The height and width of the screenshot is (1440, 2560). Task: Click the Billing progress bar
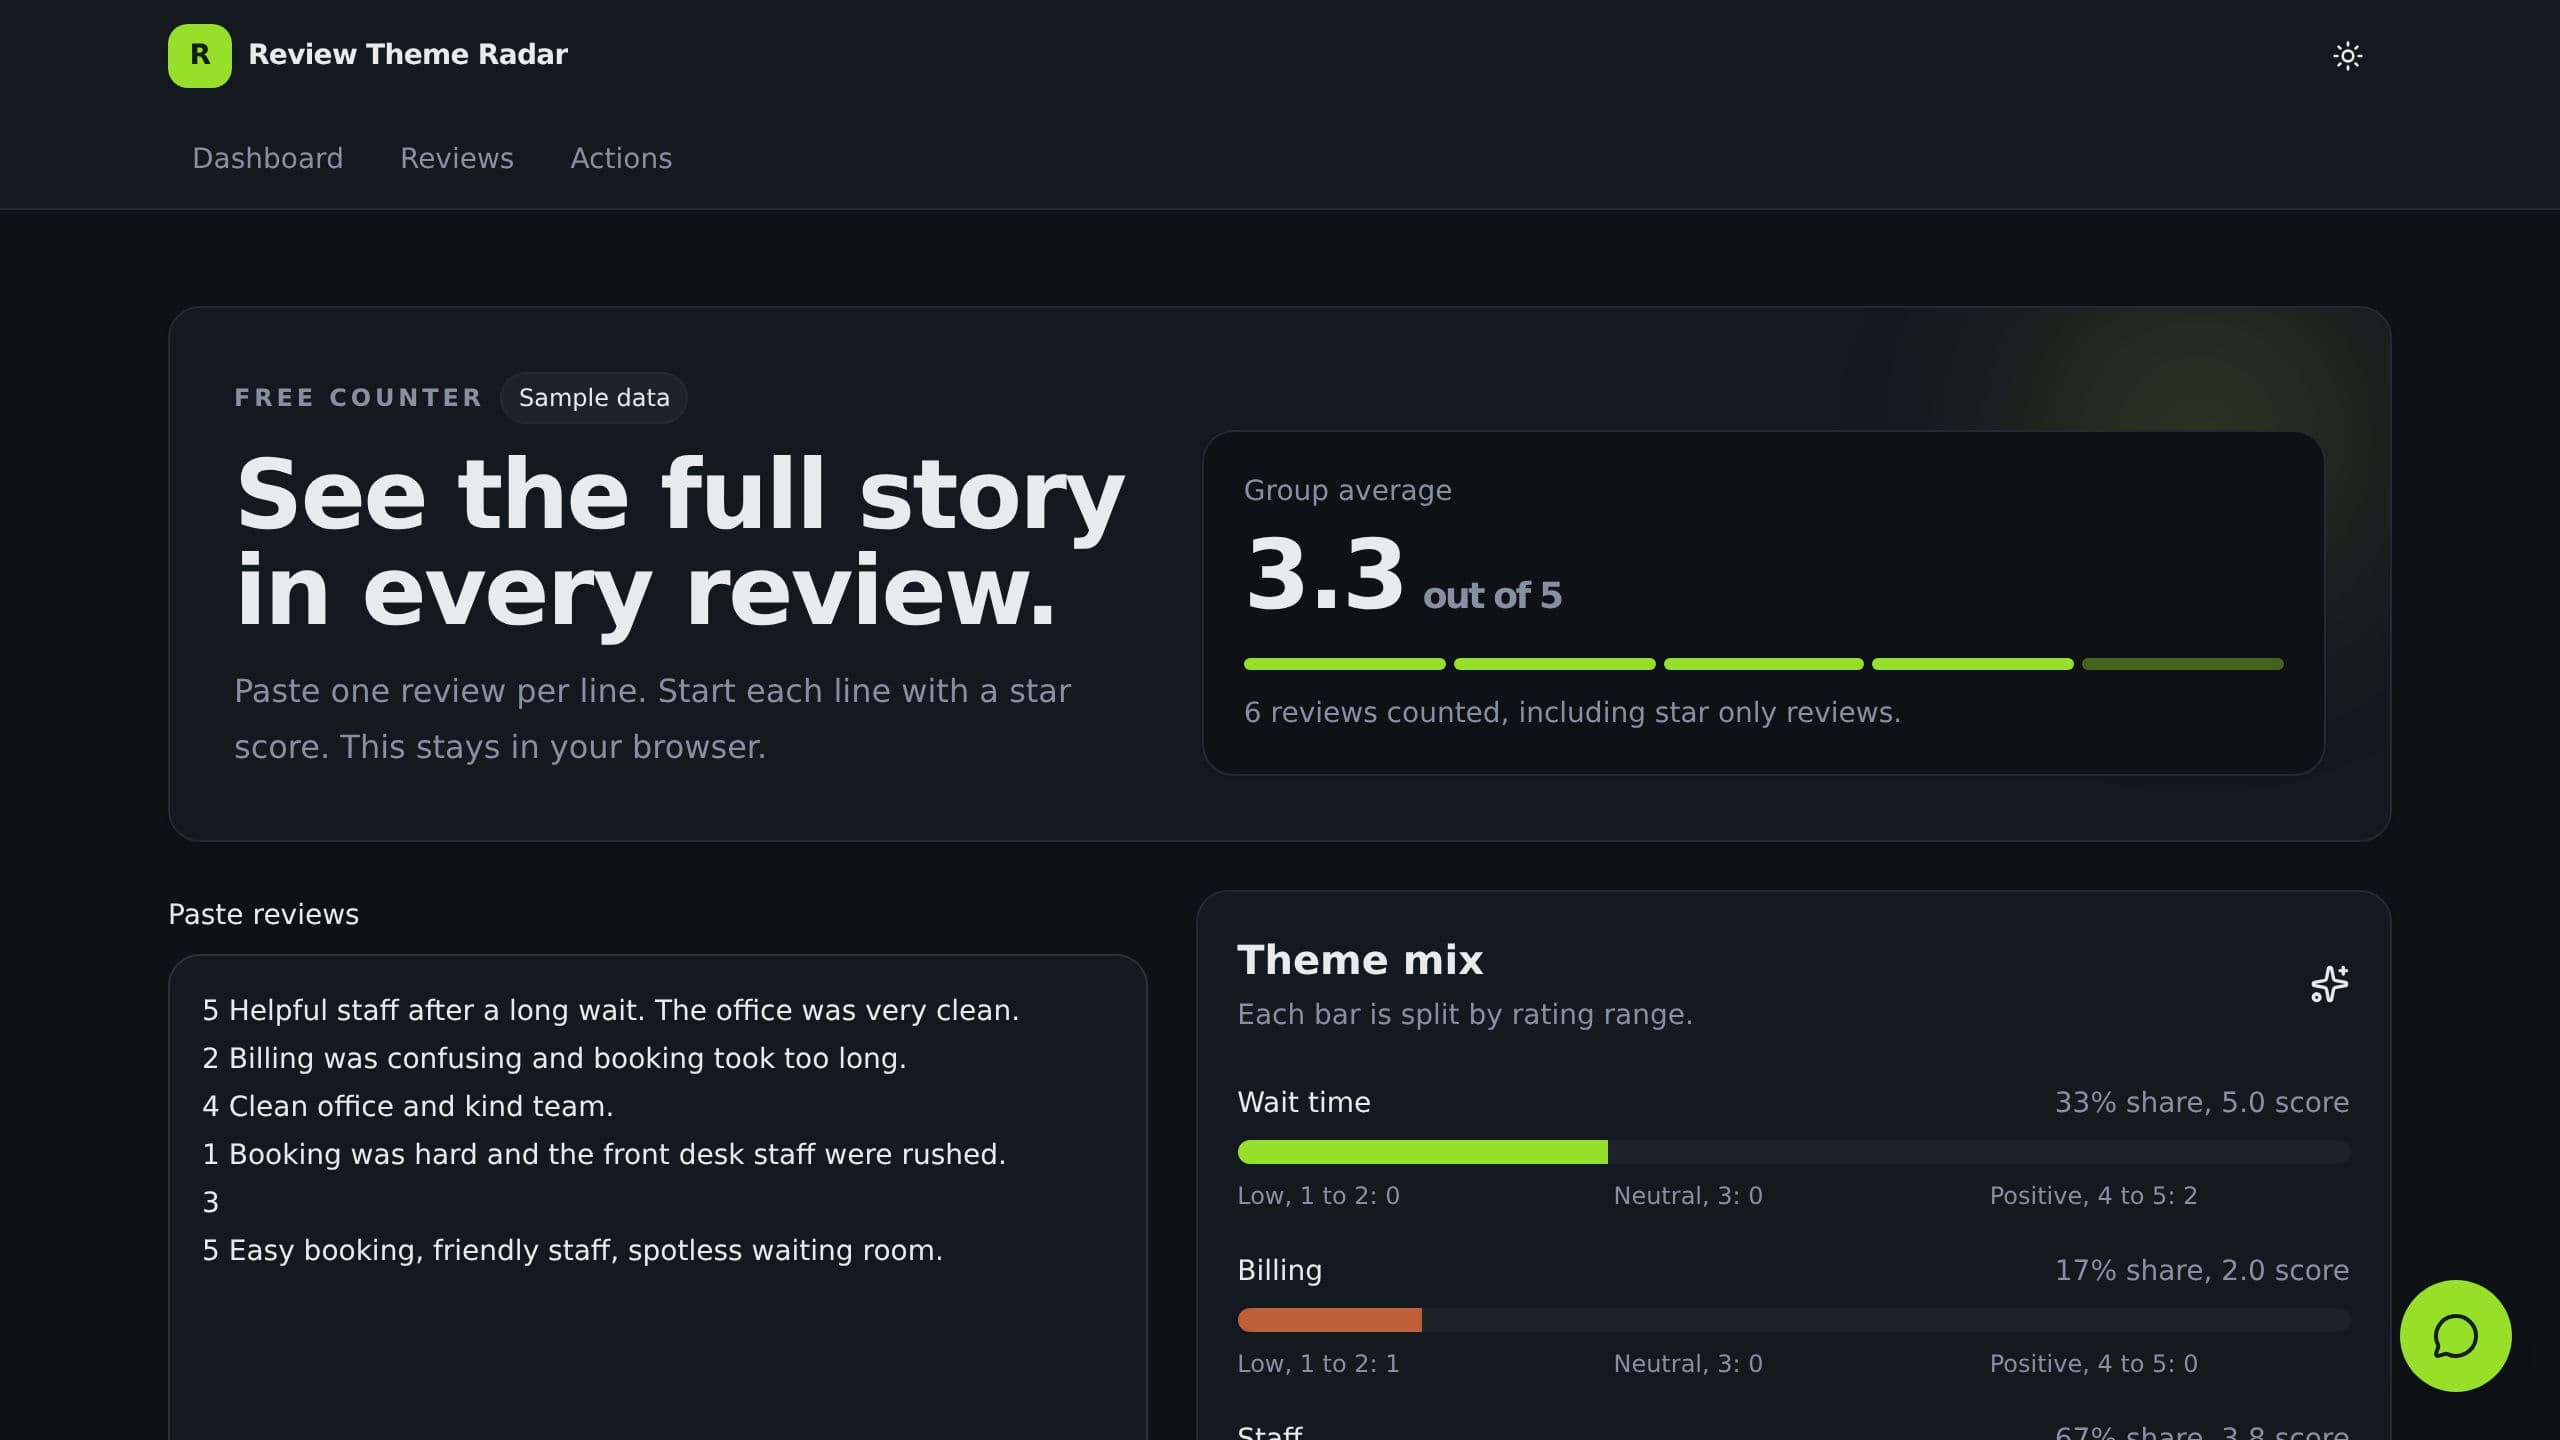tap(1793, 1320)
